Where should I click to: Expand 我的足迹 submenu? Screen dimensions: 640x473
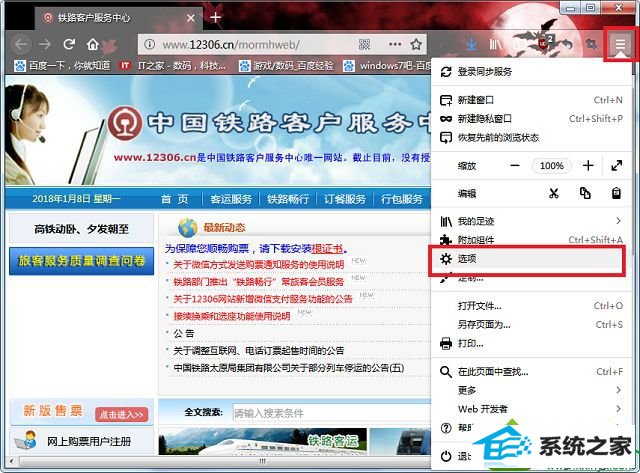tap(531, 221)
